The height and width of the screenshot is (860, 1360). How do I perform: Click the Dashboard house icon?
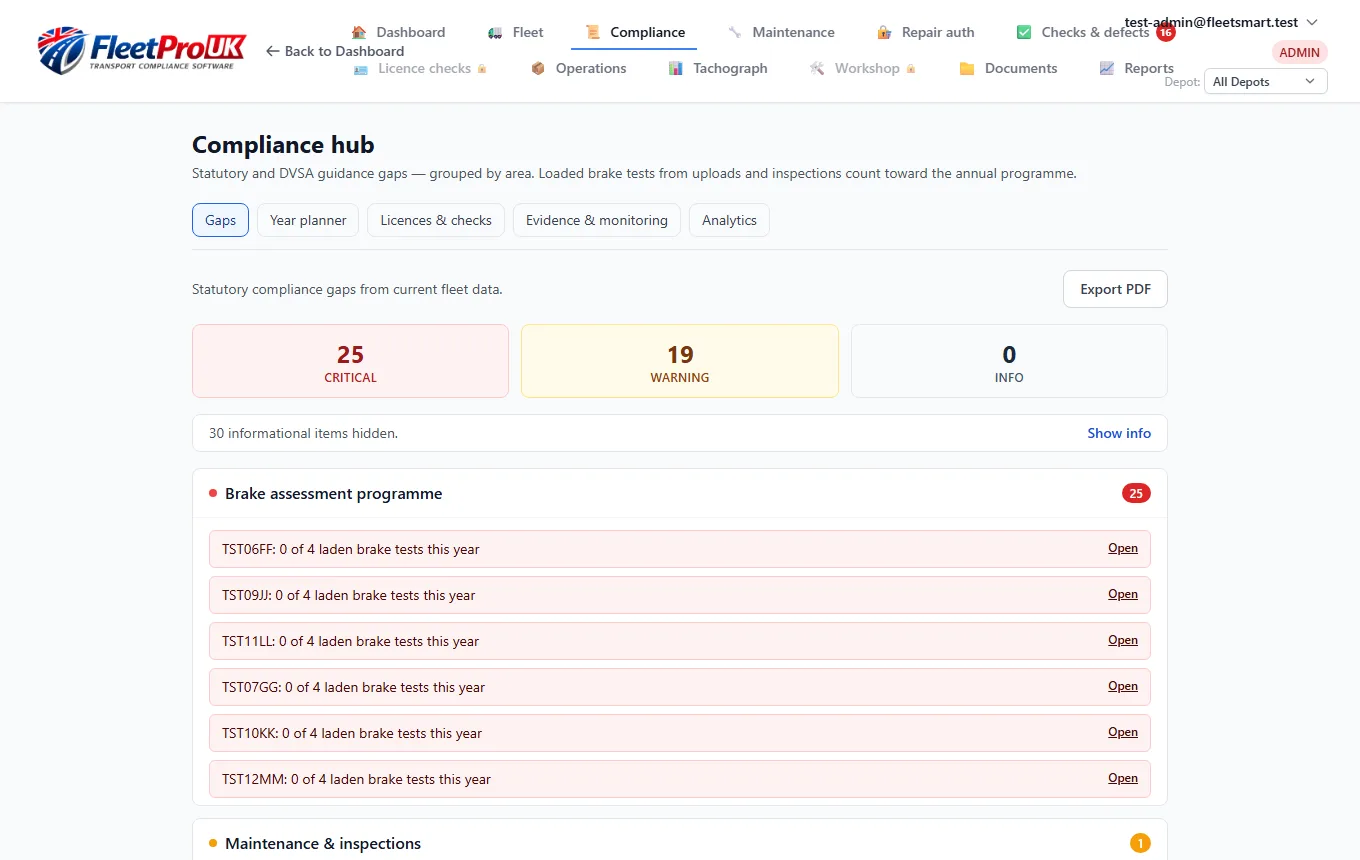coord(359,32)
